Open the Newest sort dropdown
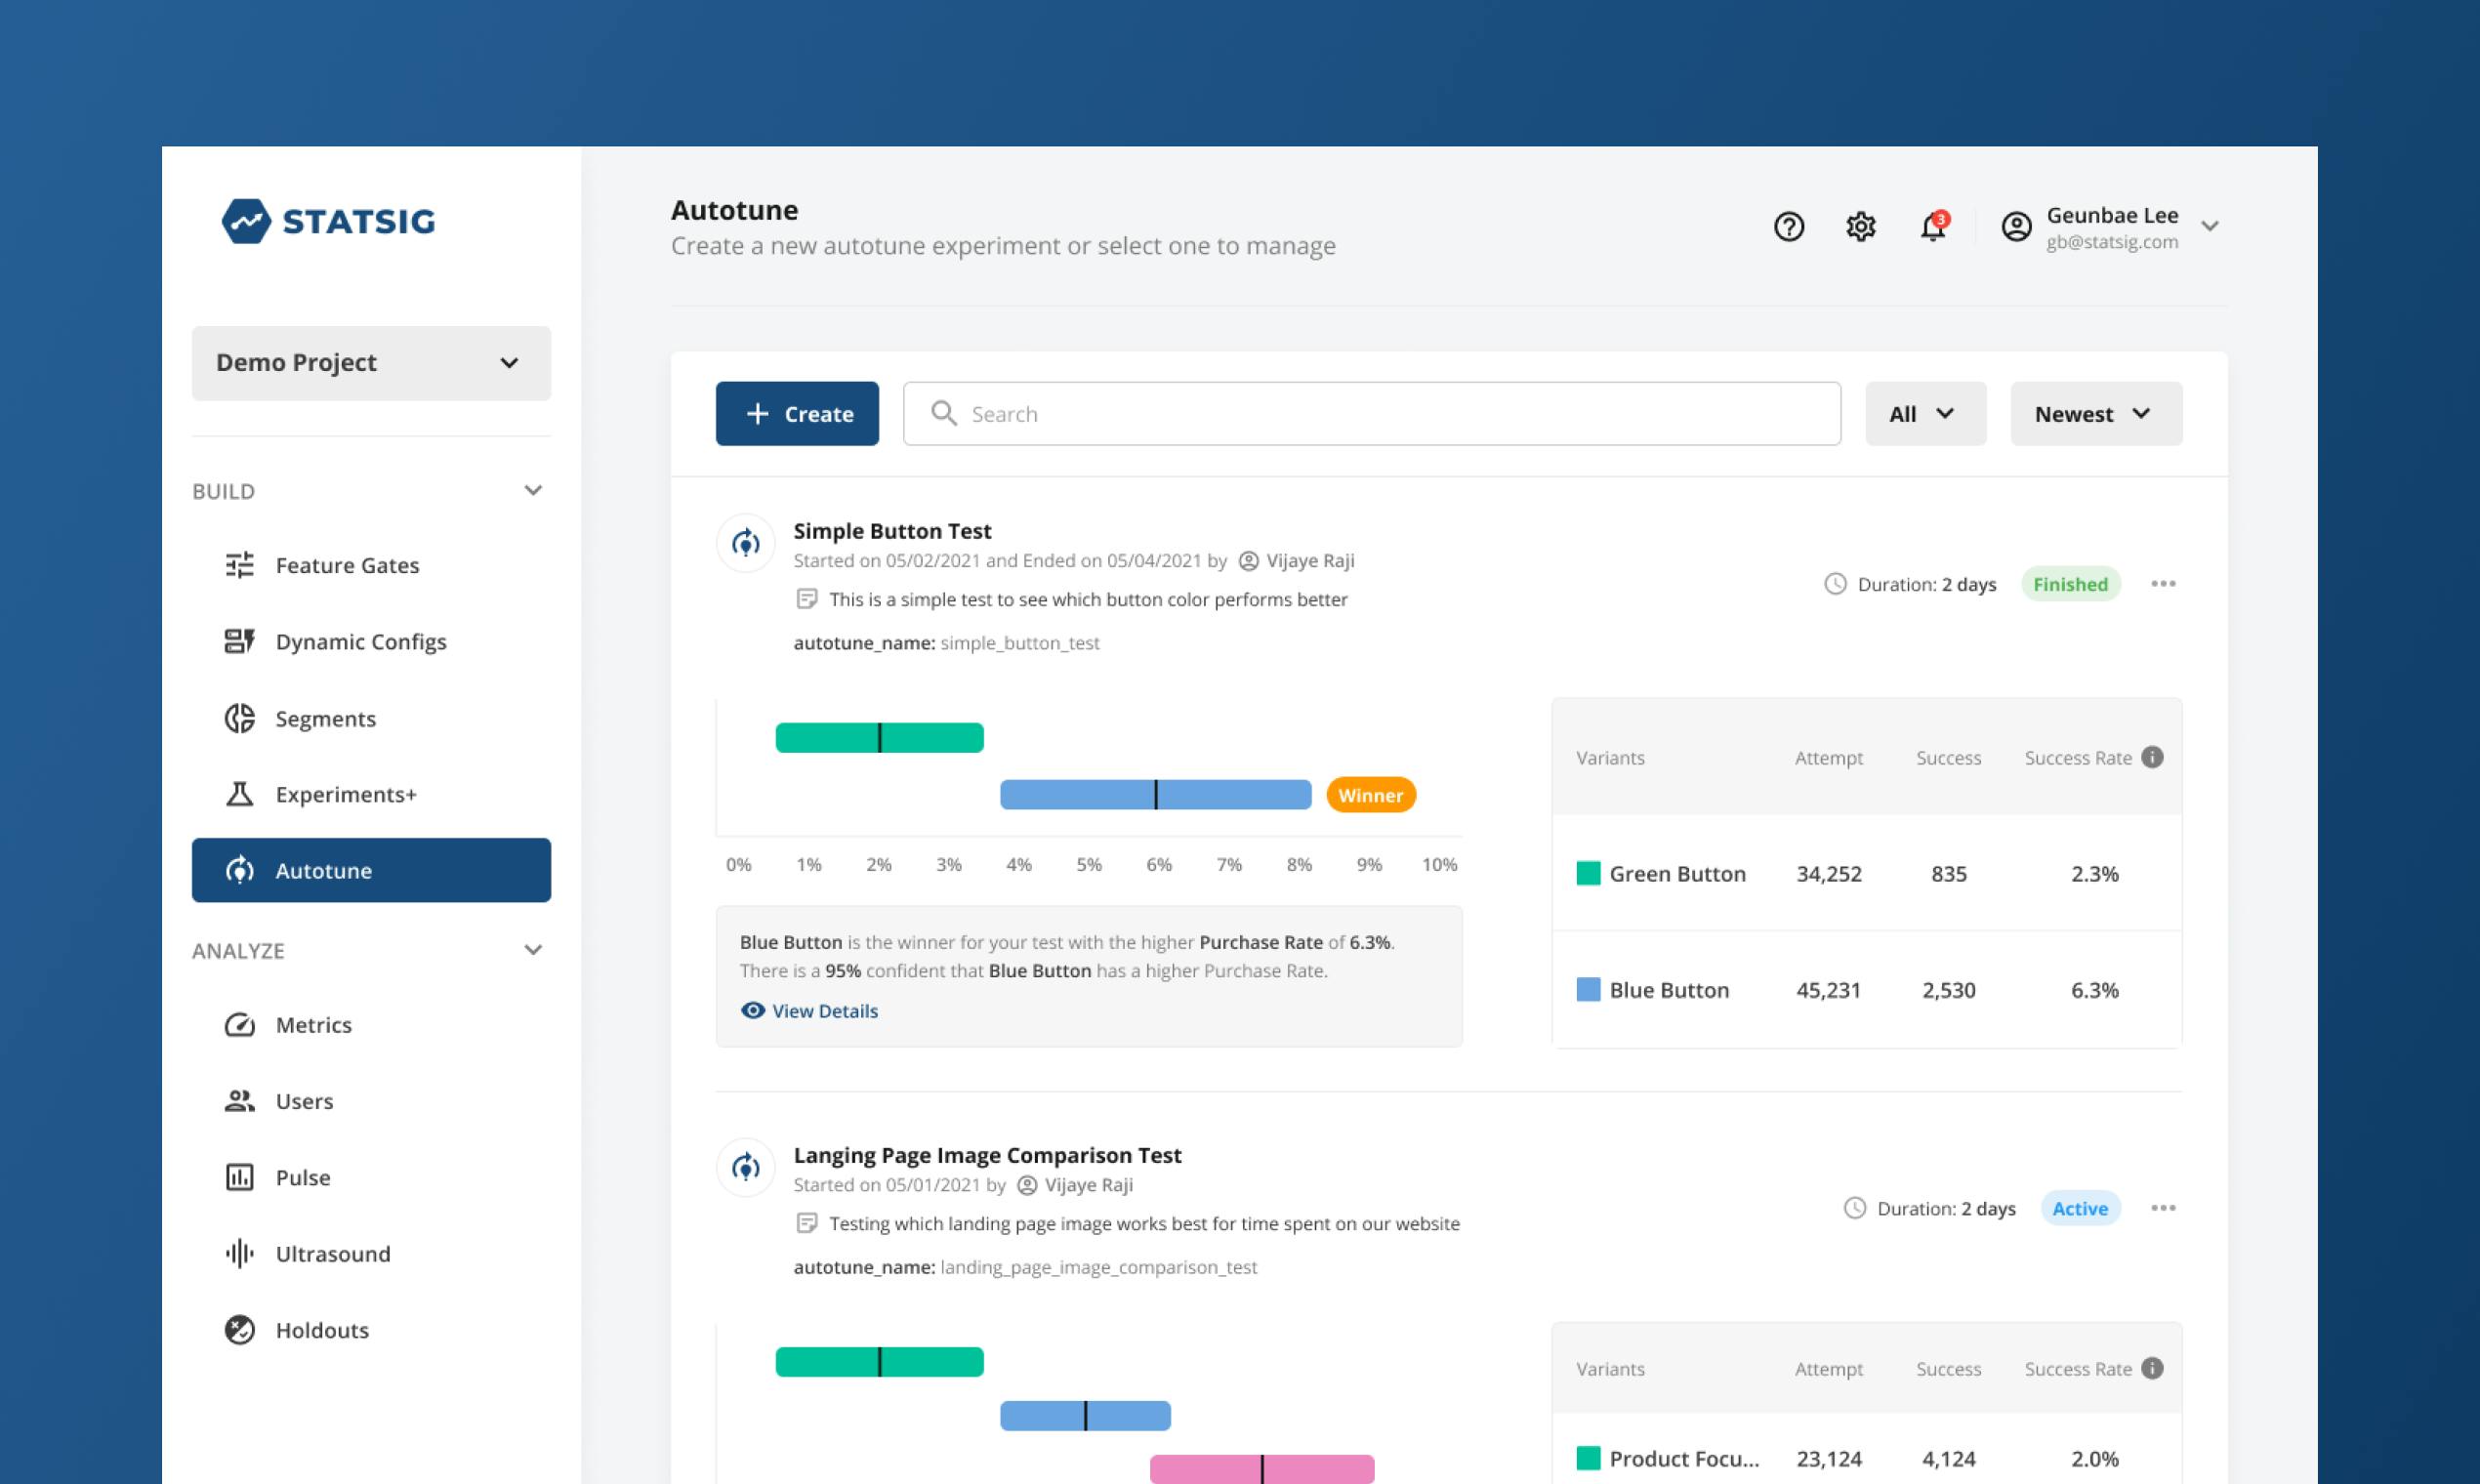Viewport: 2480px width, 1484px height. tap(2096, 413)
